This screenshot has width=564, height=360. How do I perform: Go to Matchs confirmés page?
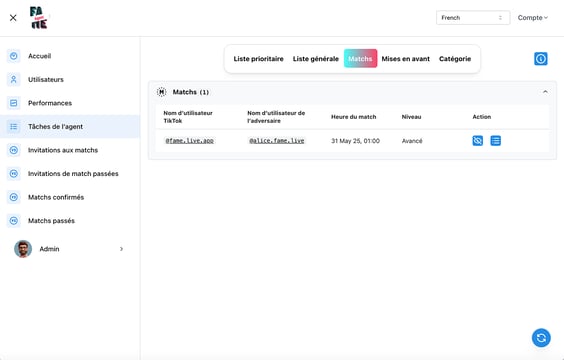(x=56, y=197)
